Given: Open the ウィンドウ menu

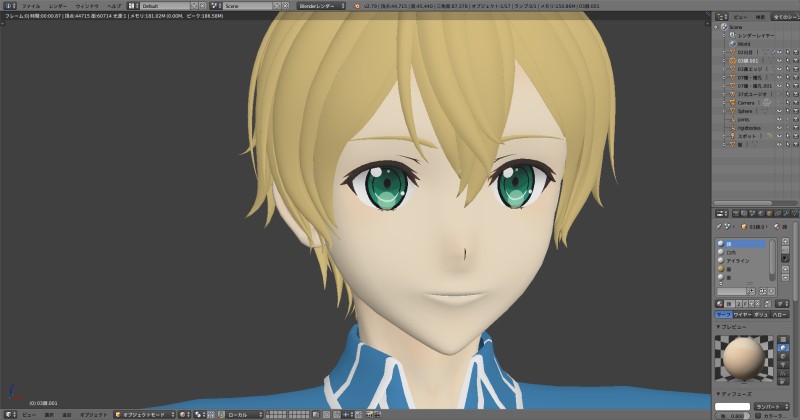Looking at the screenshot, I should (87, 6).
